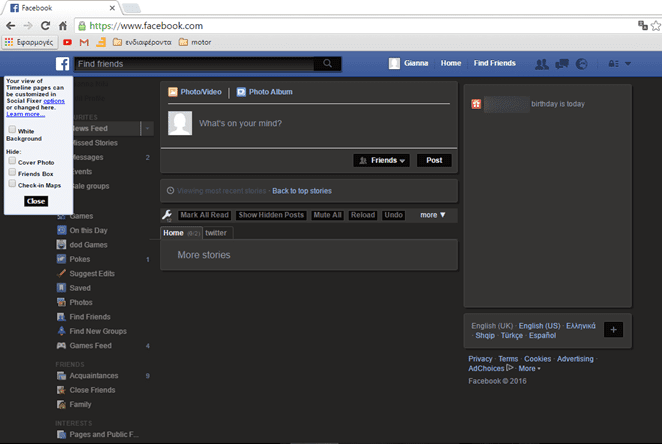Open News Feed options dropdown arrow
Viewport: 662px width, 444px height.
point(147,128)
